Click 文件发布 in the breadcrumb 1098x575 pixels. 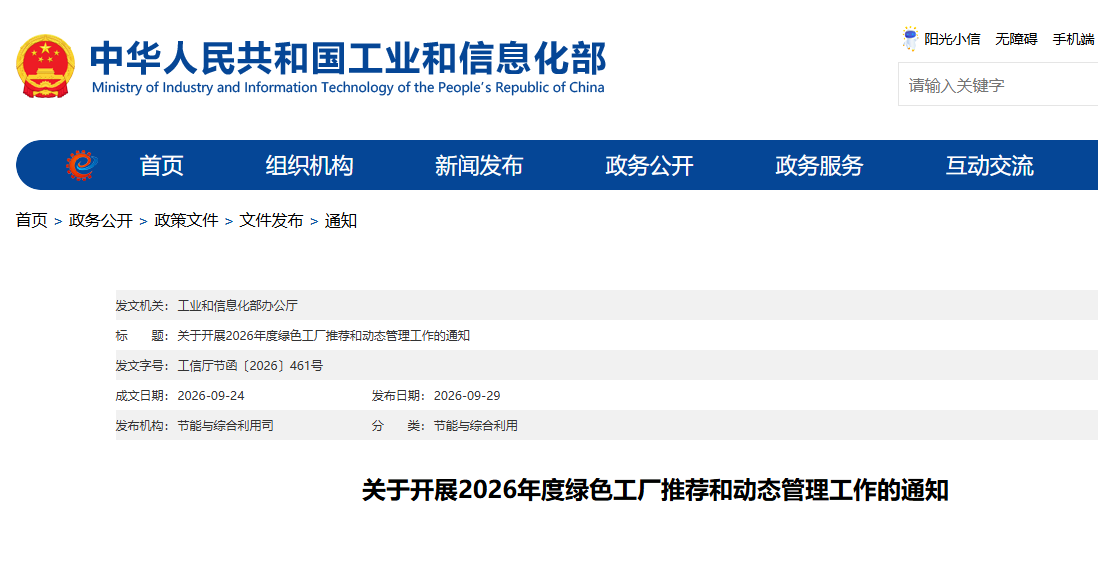[x=271, y=221]
